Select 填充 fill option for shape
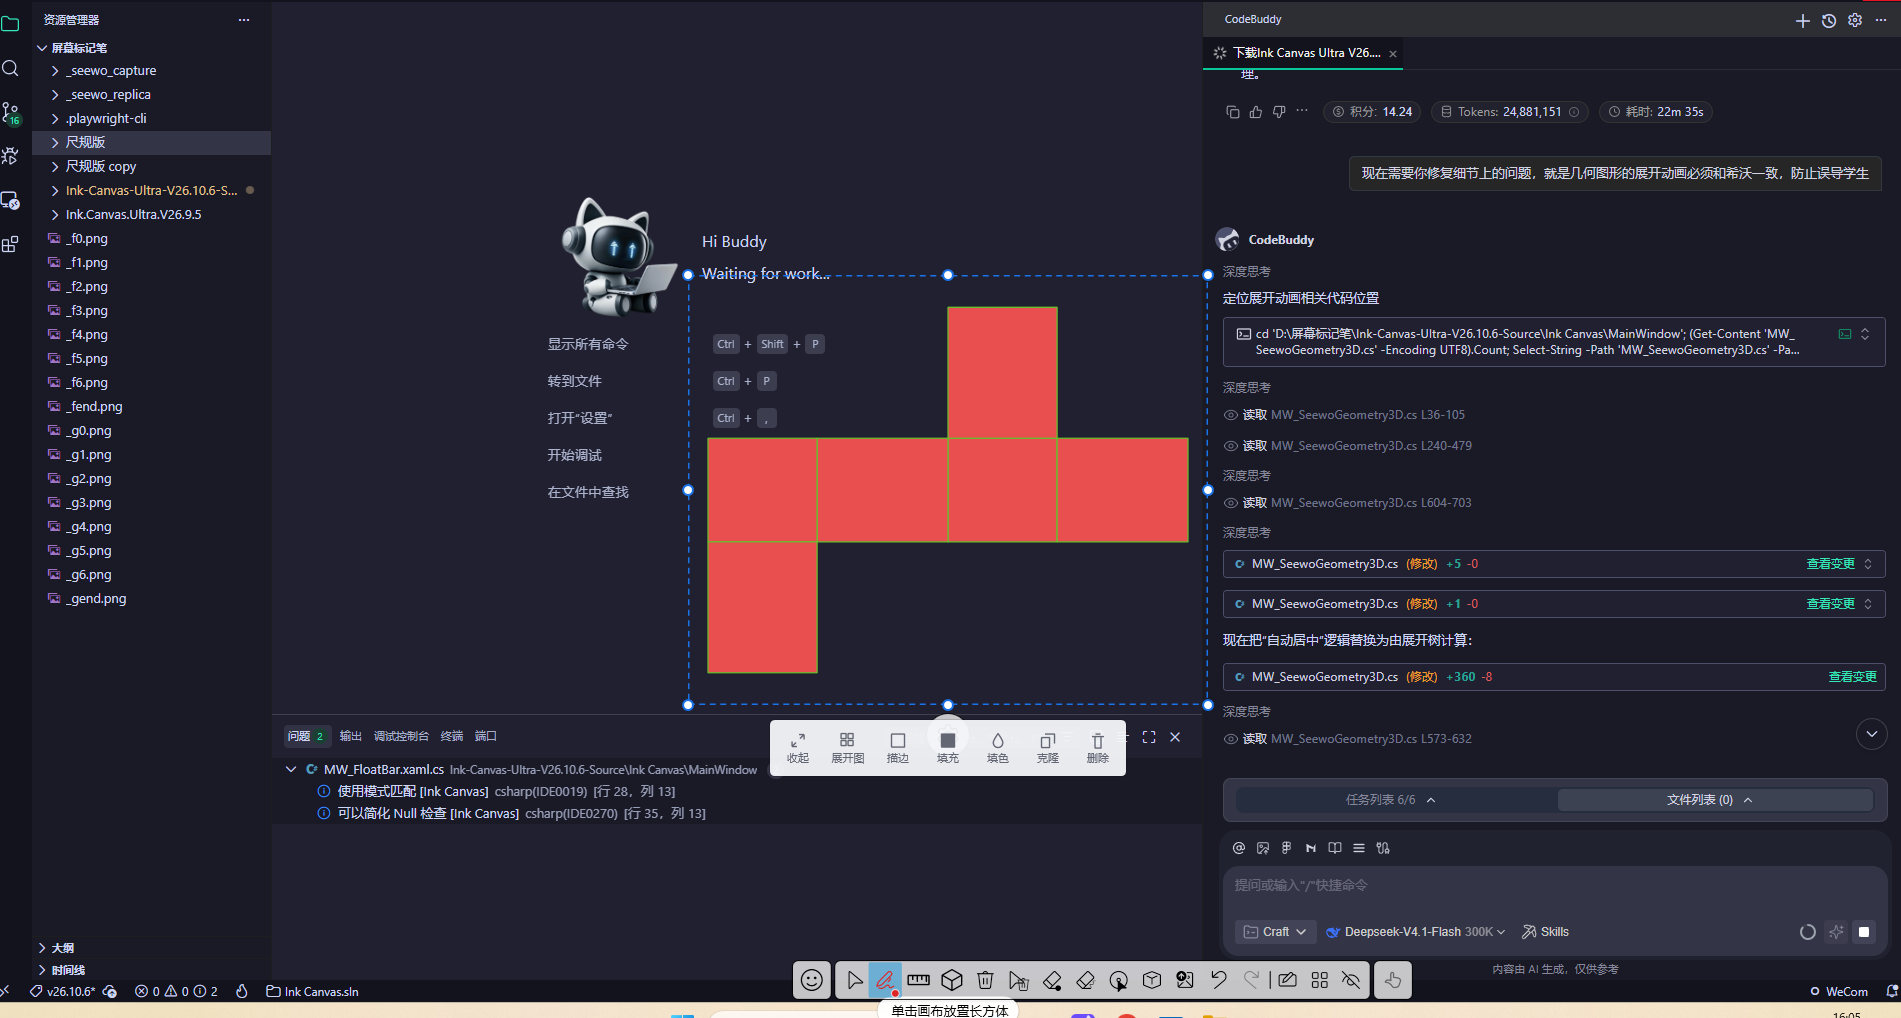 (948, 748)
